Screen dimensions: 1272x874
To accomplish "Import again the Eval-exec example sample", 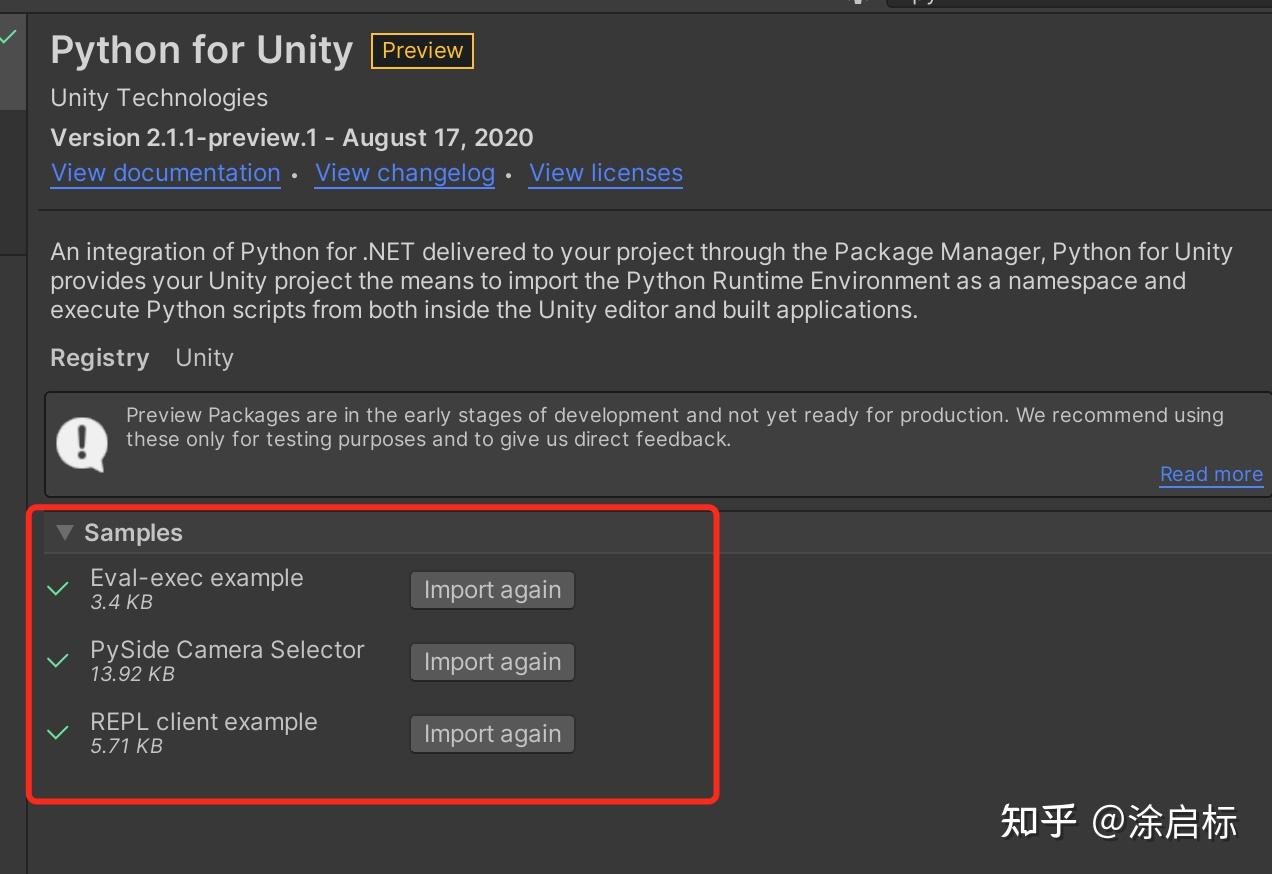I will click(x=491, y=589).
